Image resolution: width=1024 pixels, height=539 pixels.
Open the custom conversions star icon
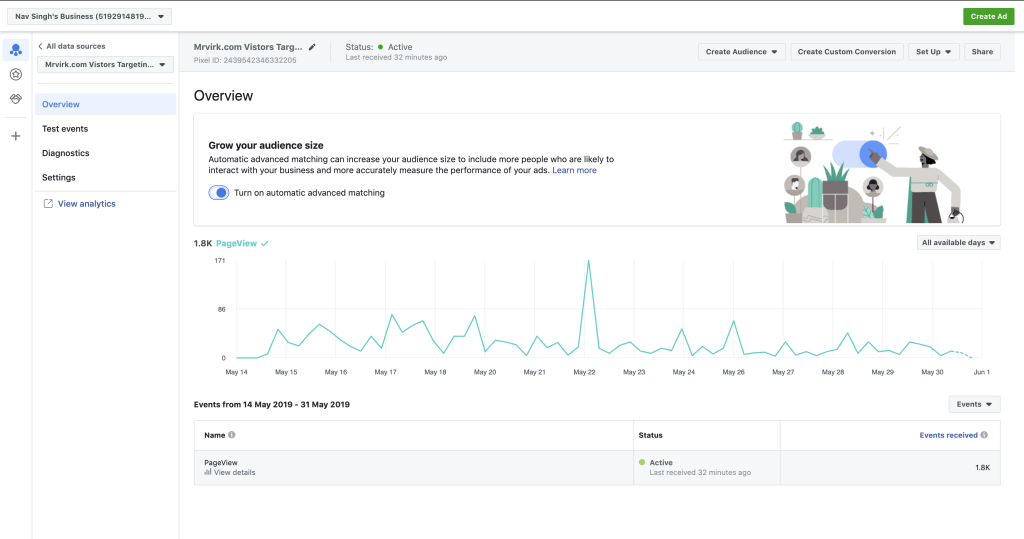coord(16,74)
